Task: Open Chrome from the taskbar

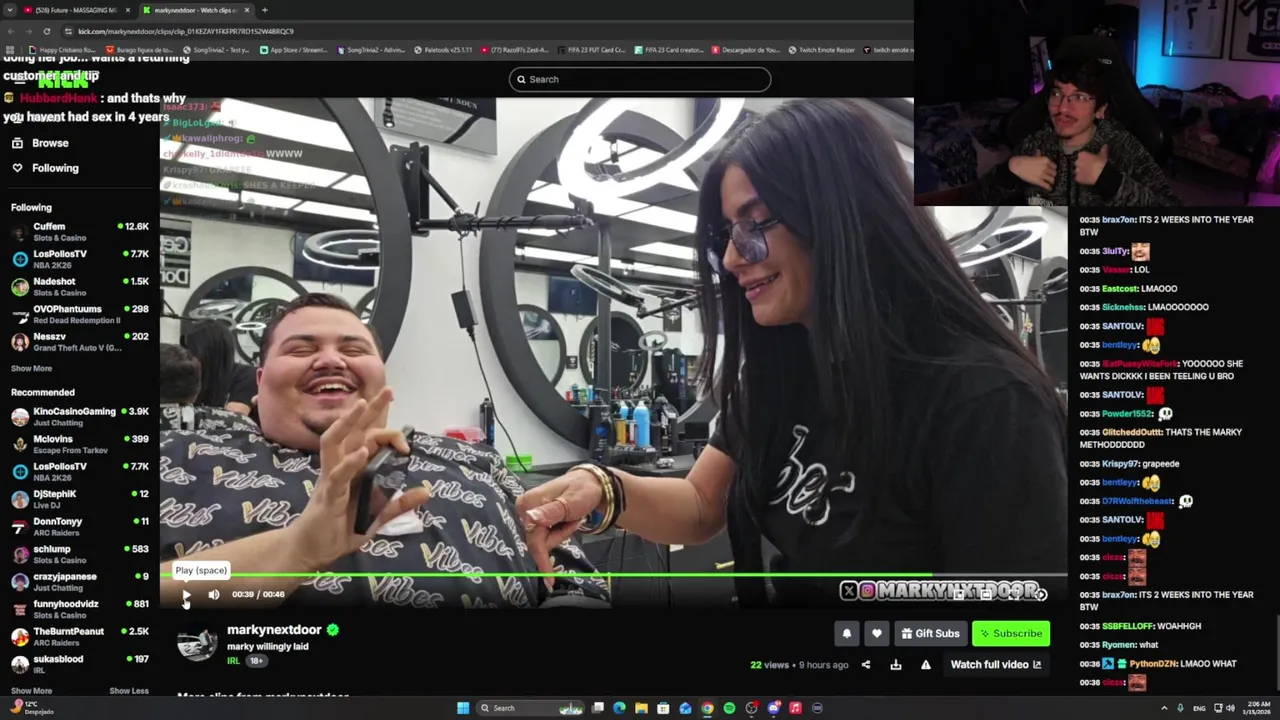Action: [x=707, y=708]
